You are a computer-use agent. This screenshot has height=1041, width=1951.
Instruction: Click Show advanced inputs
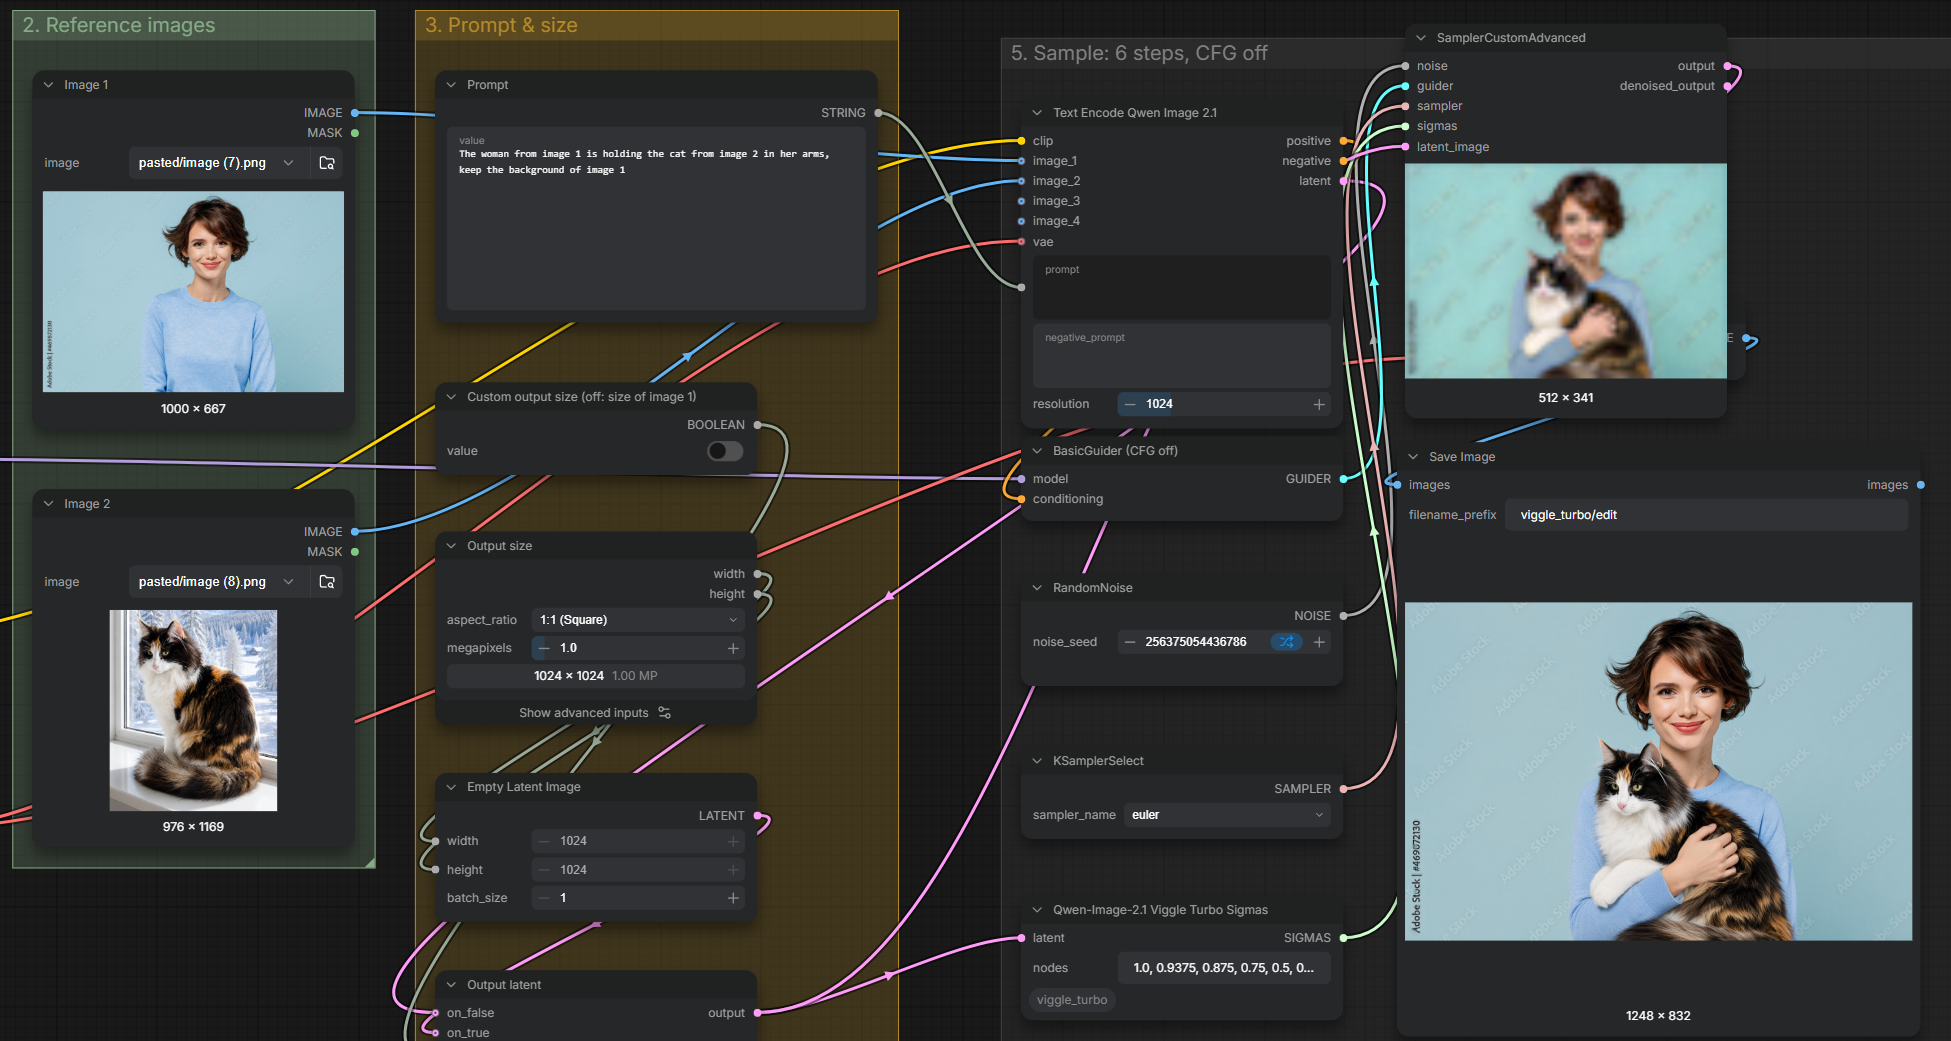coord(584,713)
